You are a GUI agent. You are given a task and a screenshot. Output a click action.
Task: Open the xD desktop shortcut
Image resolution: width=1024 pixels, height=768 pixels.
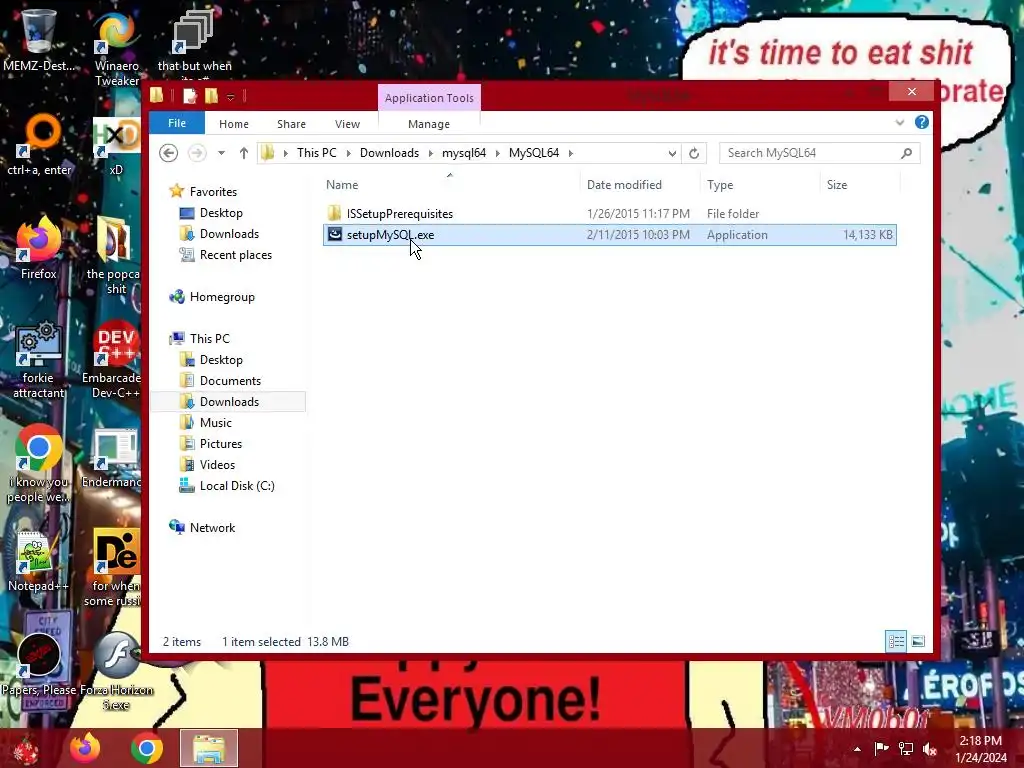(x=116, y=145)
